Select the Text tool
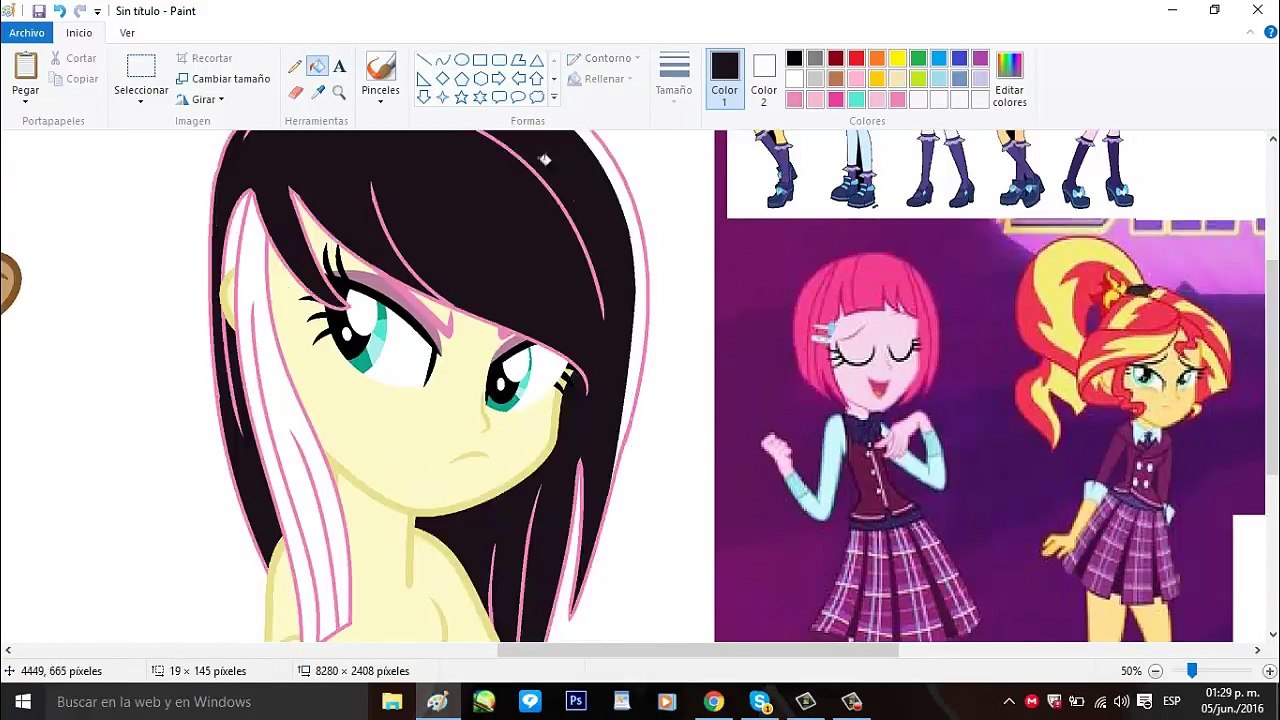Screen dimensions: 1280x720 (x=339, y=67)
